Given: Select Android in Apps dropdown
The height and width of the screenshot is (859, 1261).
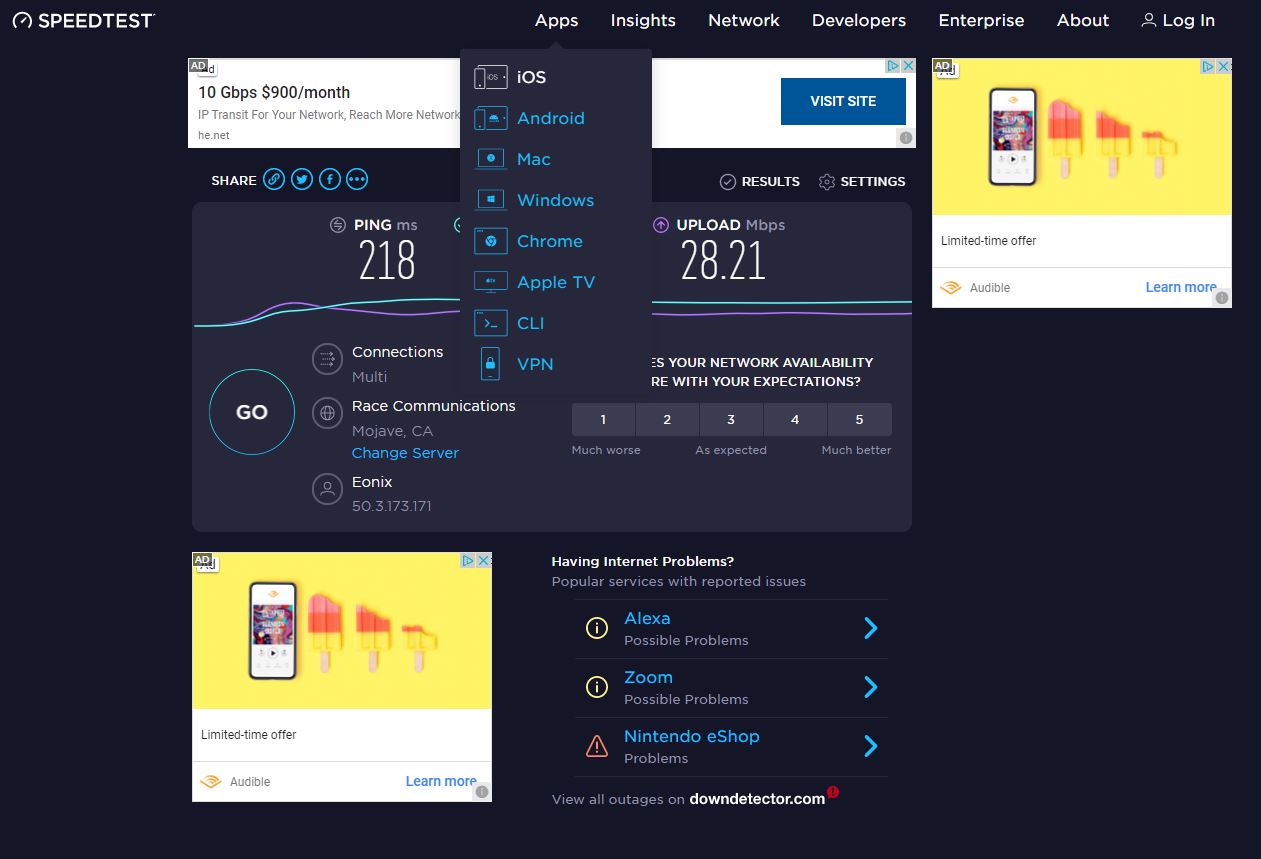Looking at the screenshot, I should [551, 118].
